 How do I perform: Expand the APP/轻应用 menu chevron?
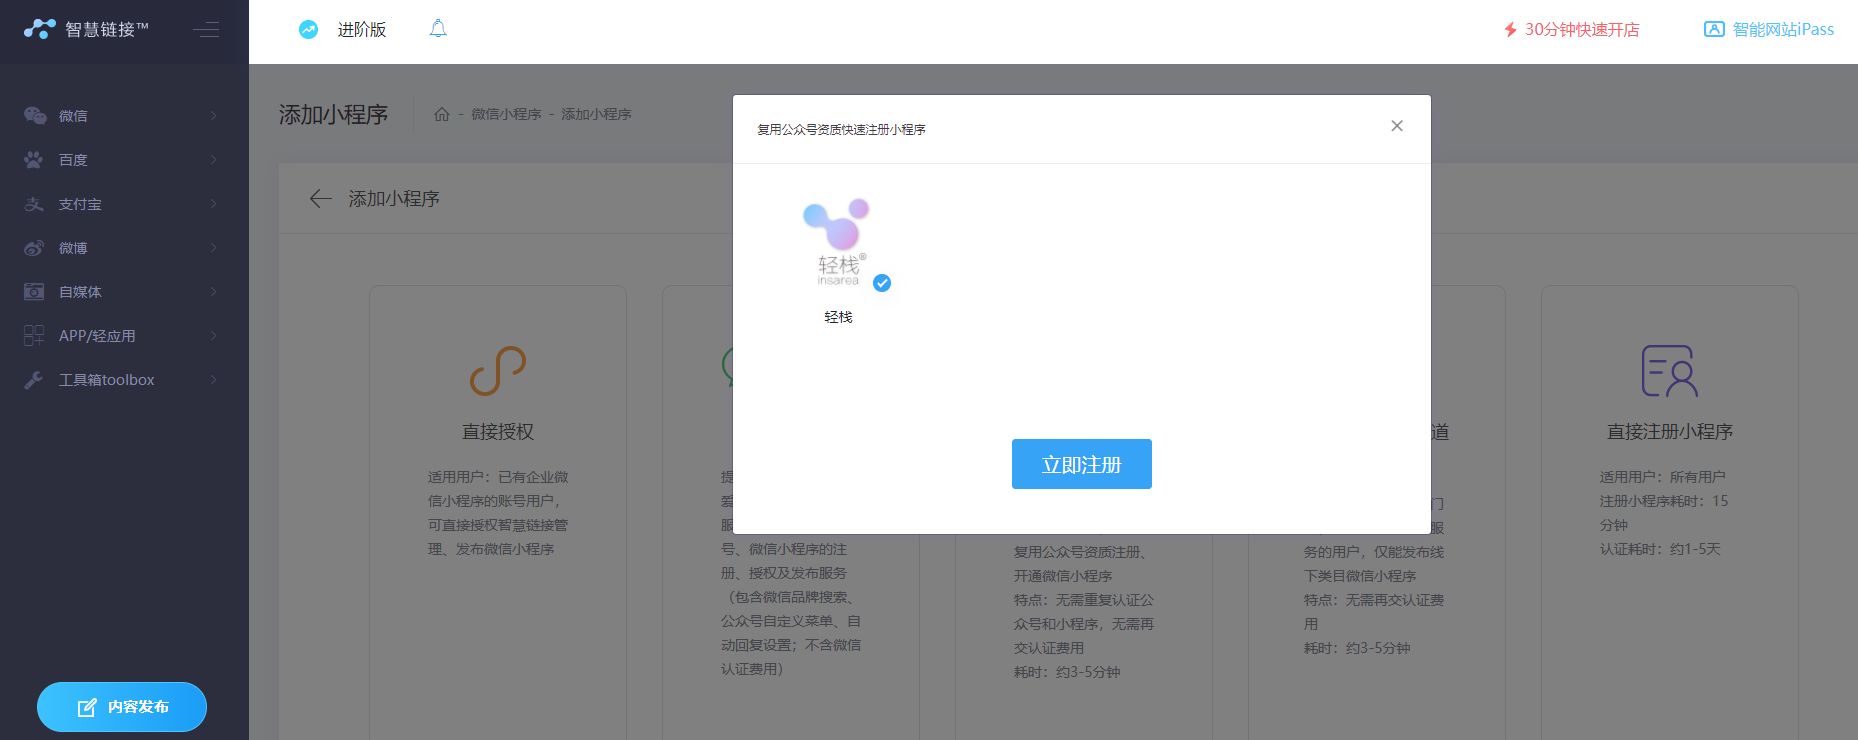pos(214,336)
